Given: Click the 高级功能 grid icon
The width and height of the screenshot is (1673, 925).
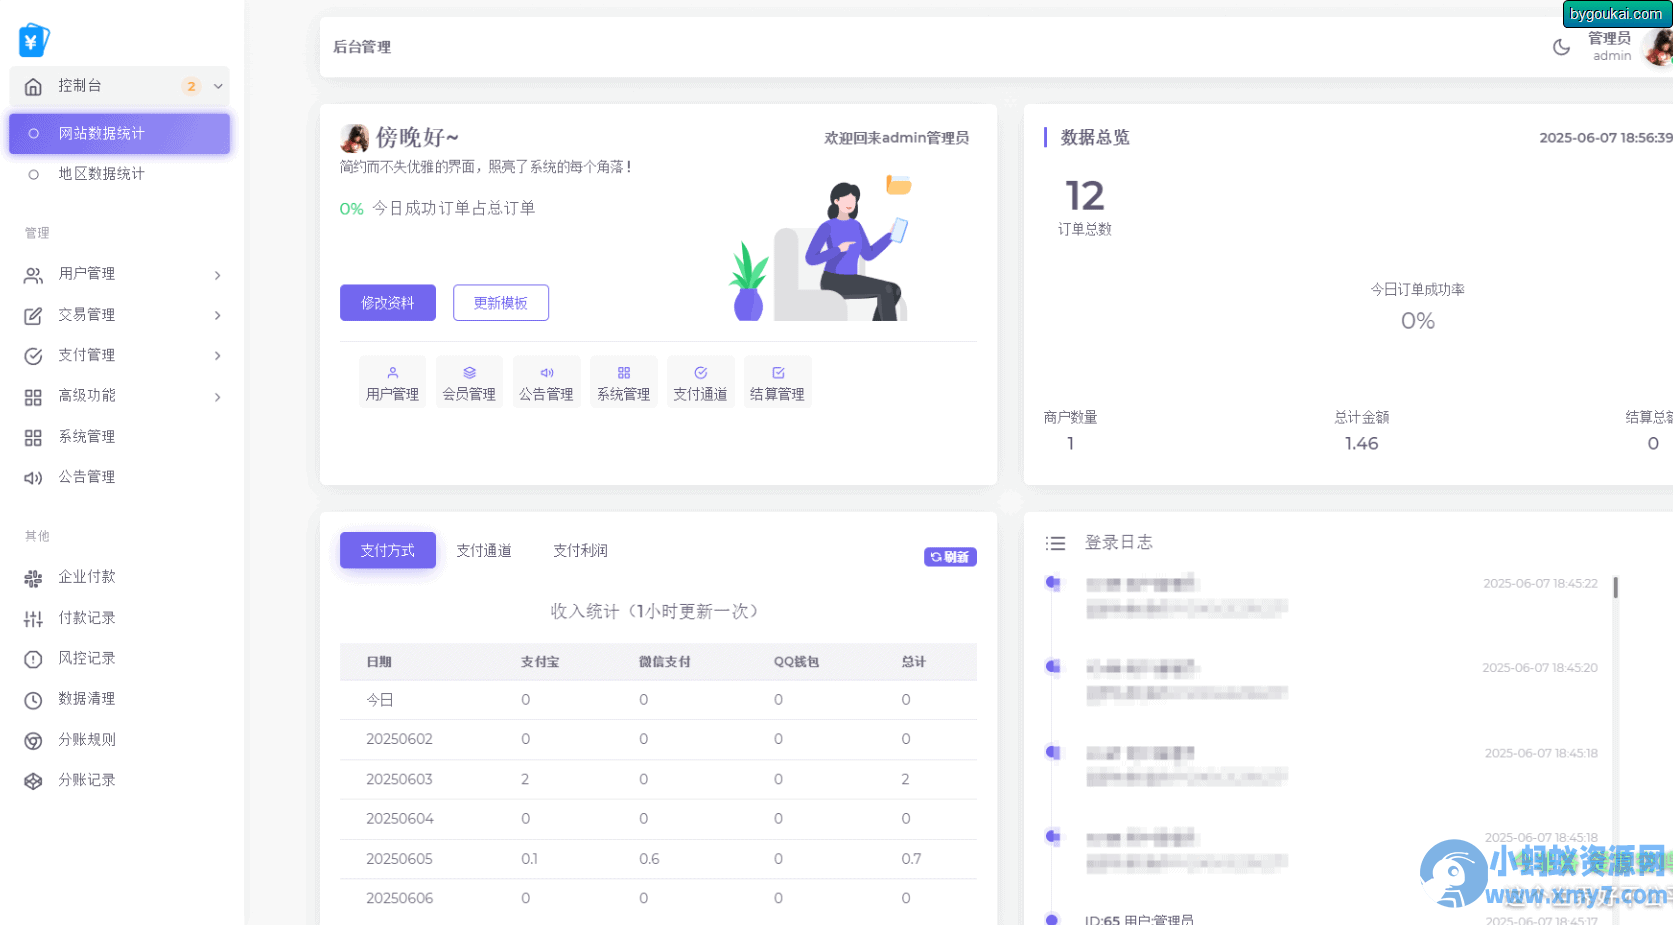Looking at the screenshot, I should click(33, 397).
